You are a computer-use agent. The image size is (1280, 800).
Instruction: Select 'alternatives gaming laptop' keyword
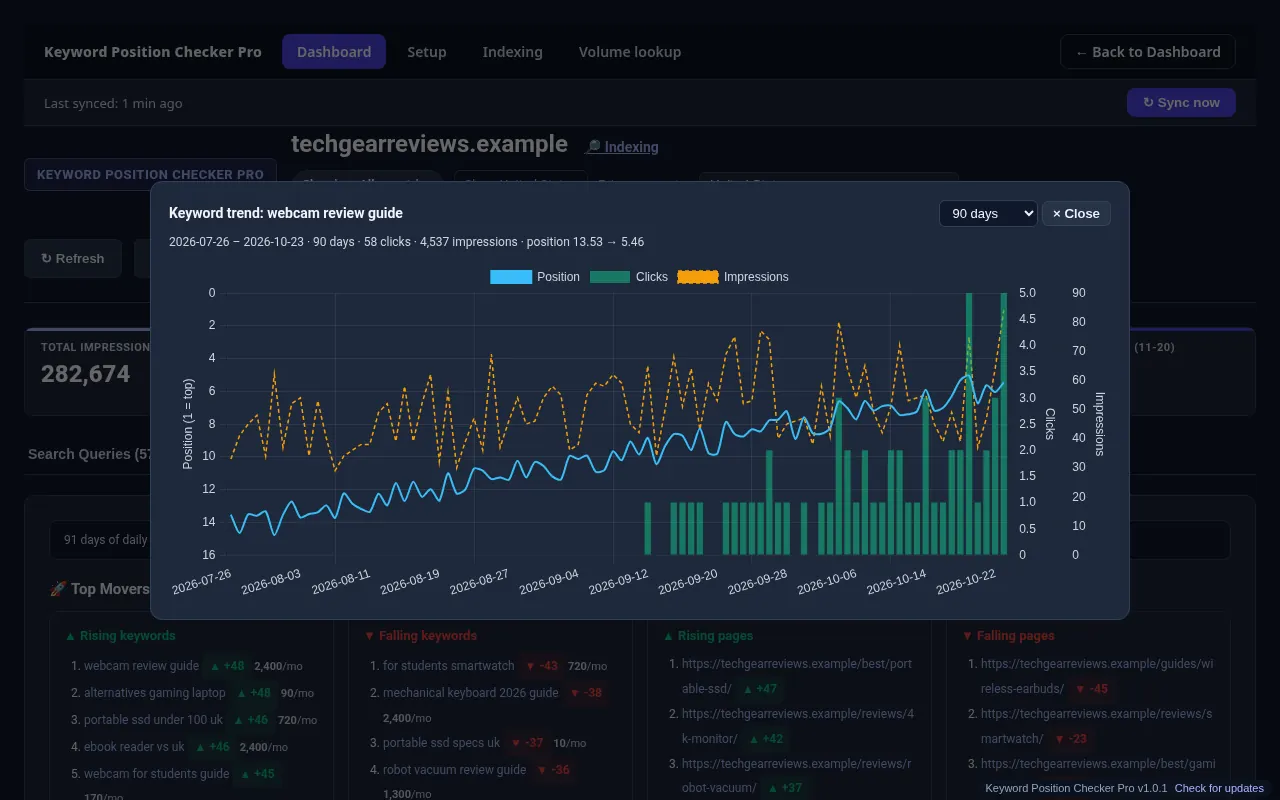coord(155,693)
